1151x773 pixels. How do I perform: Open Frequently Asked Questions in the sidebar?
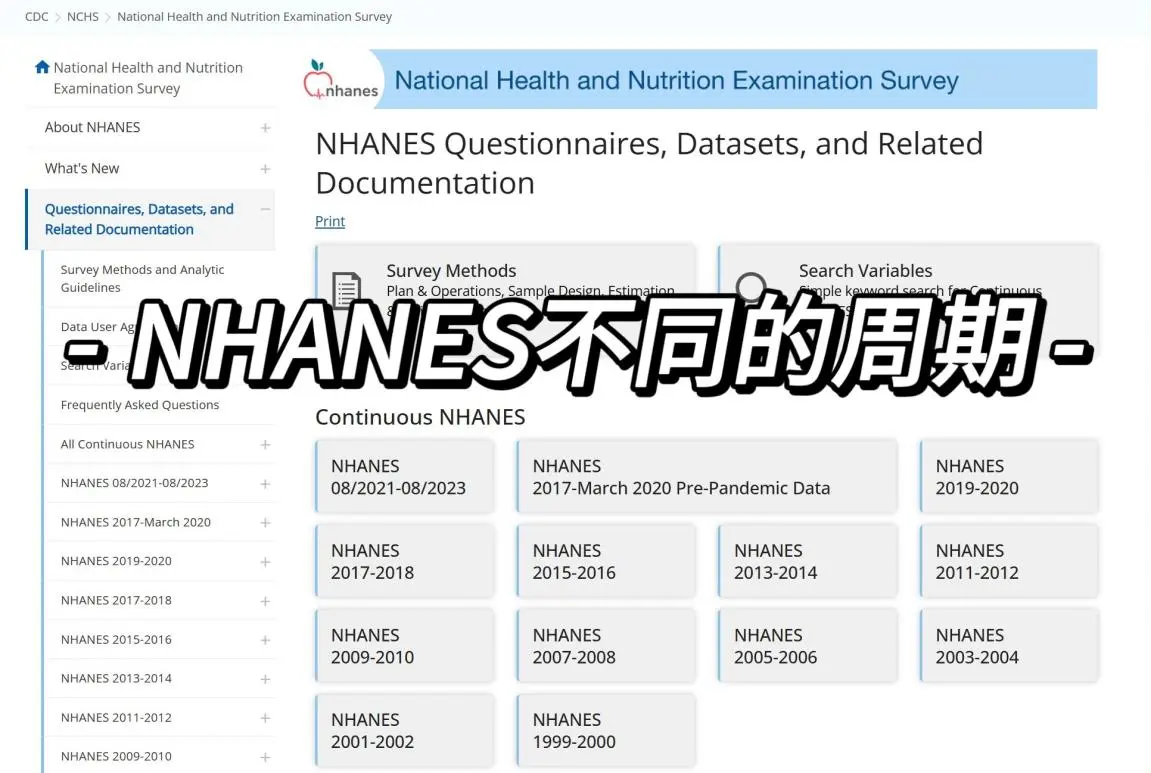click(139, 404)
